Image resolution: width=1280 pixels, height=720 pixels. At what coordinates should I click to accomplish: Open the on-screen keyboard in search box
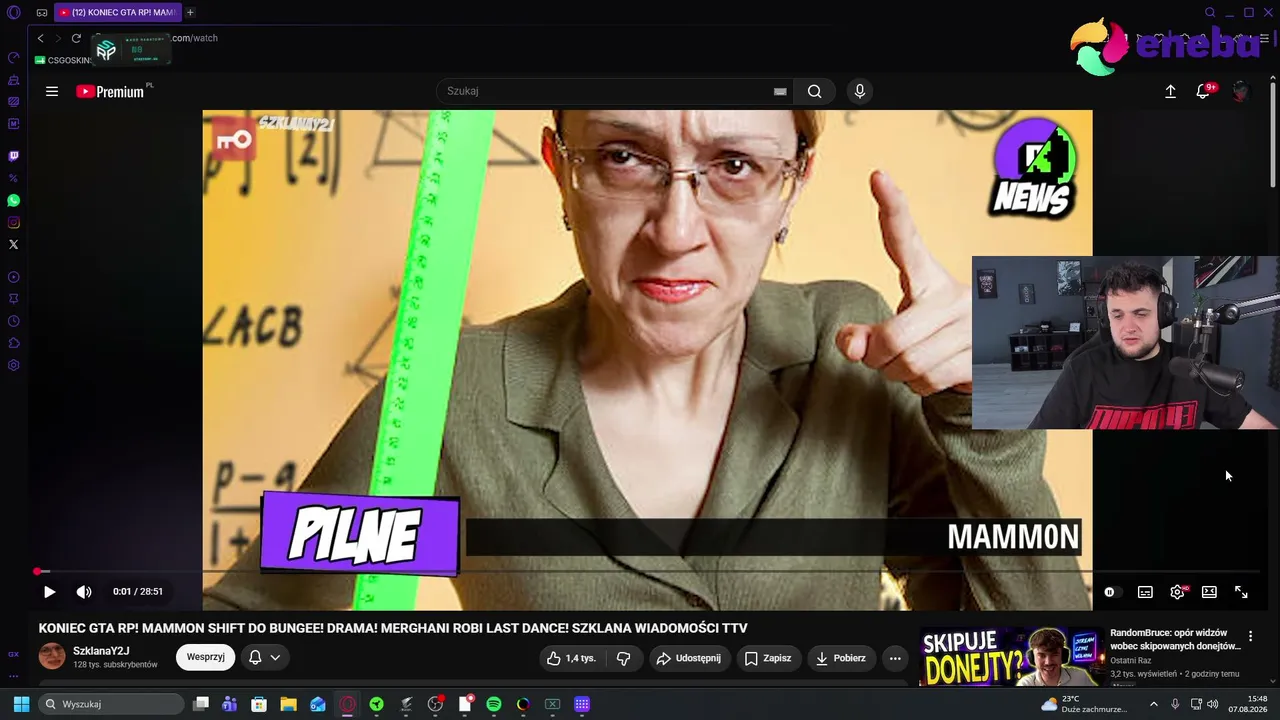(x=780, y=91)
